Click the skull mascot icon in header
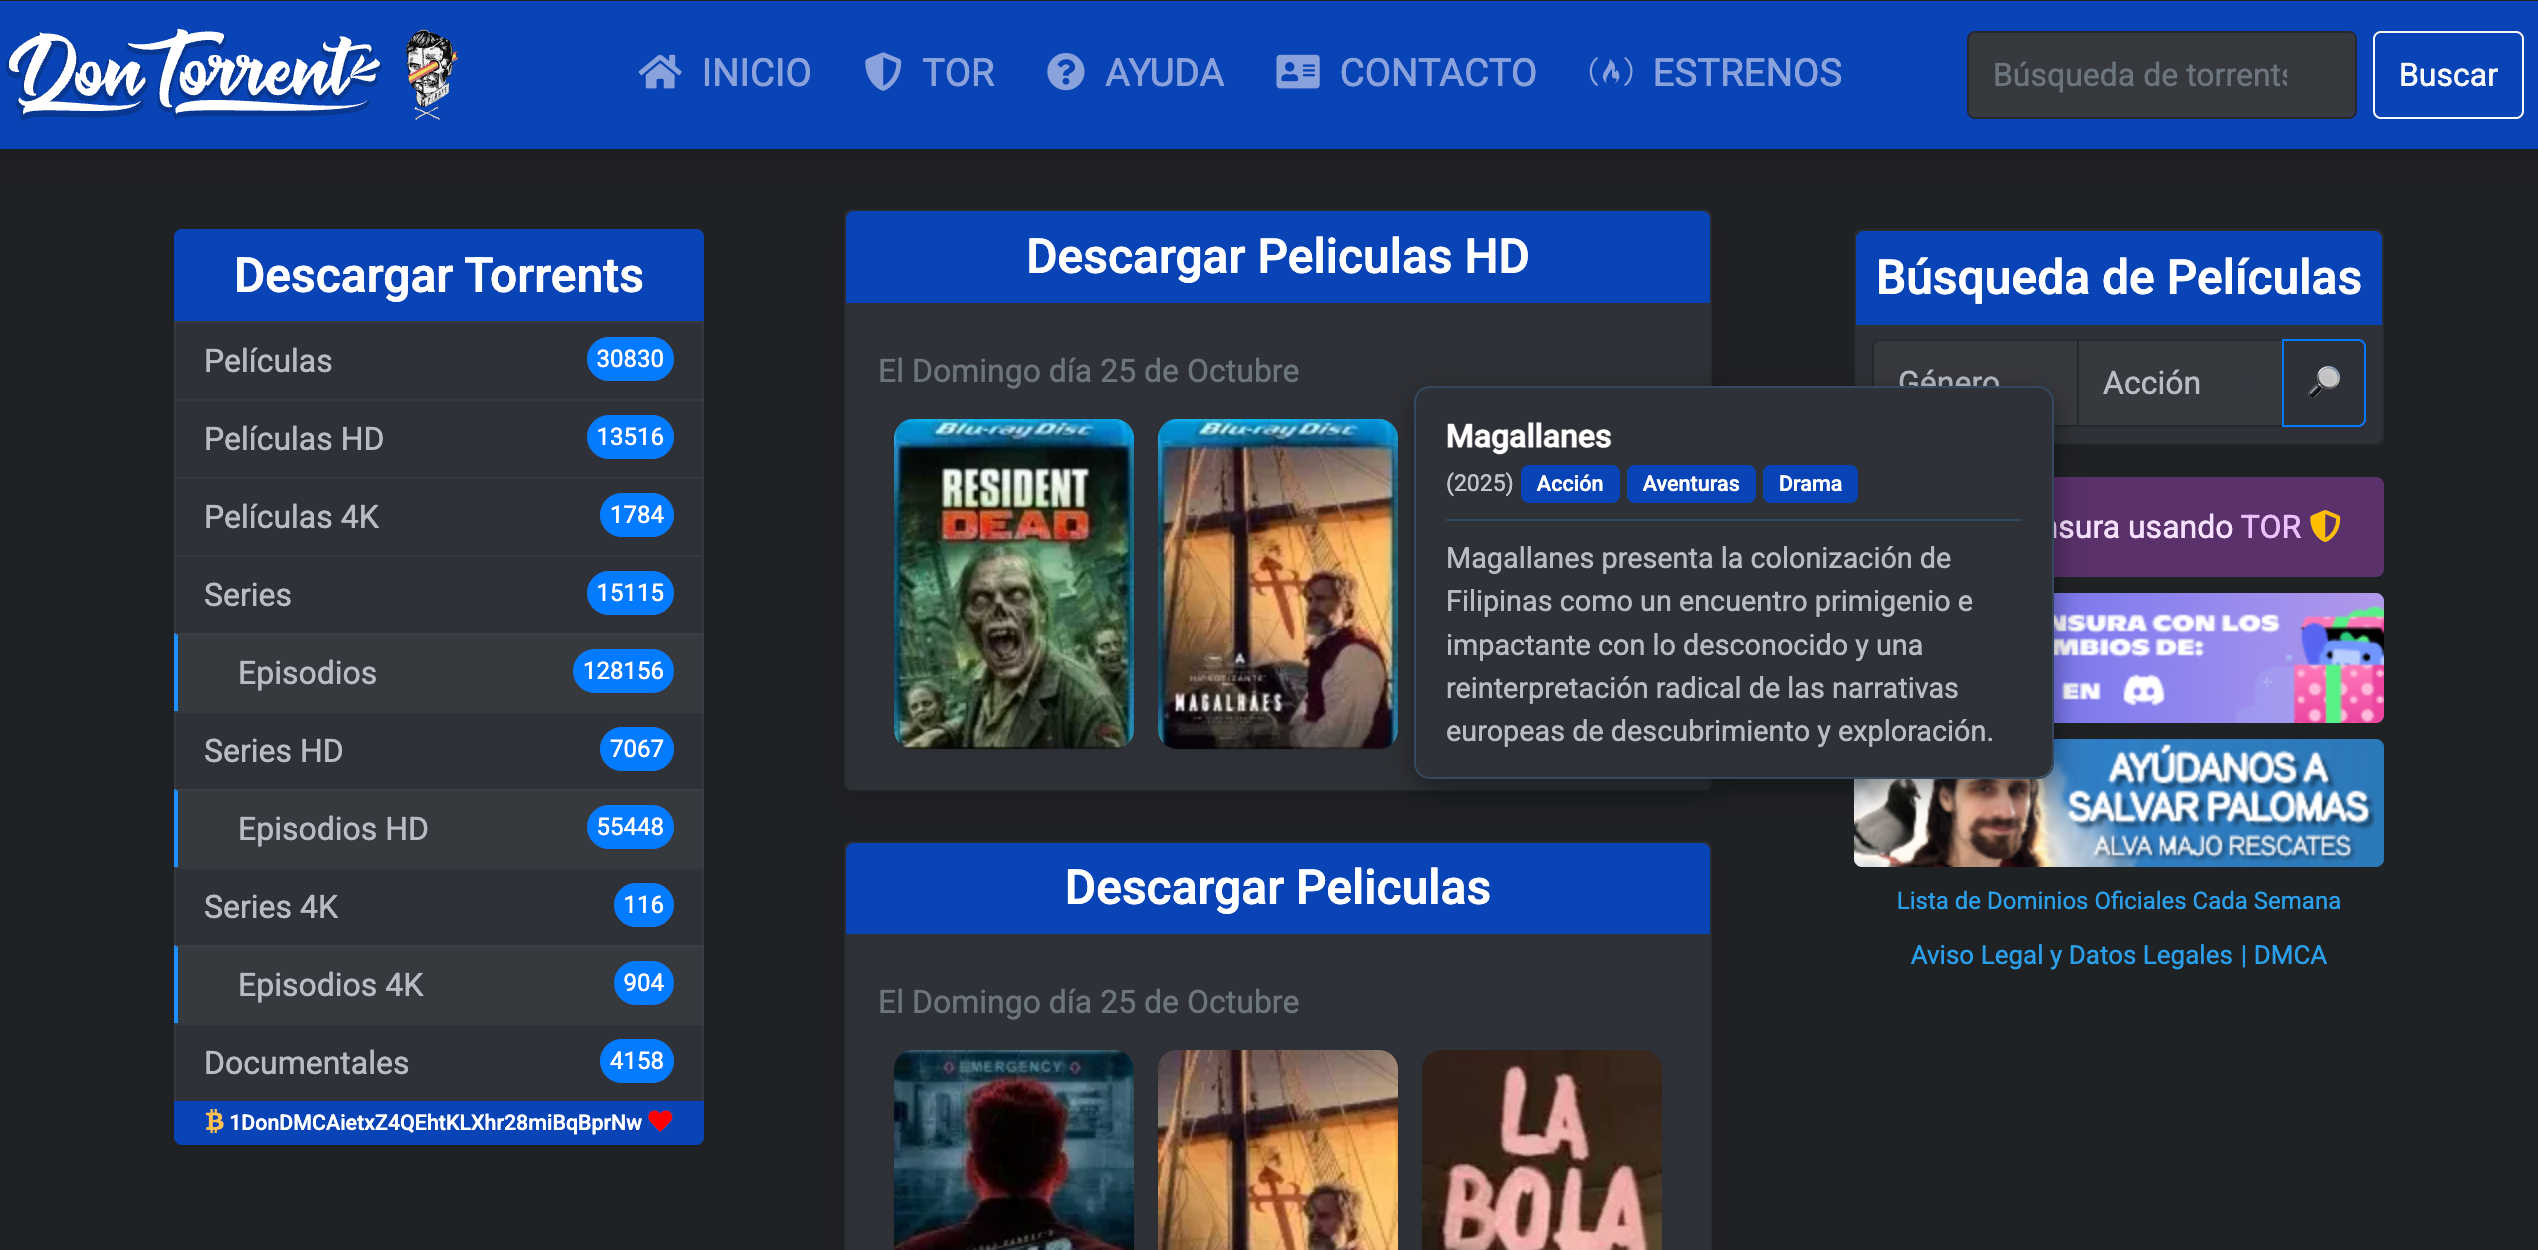This screenshot has height=1250, width=2538. coord(432,74)
